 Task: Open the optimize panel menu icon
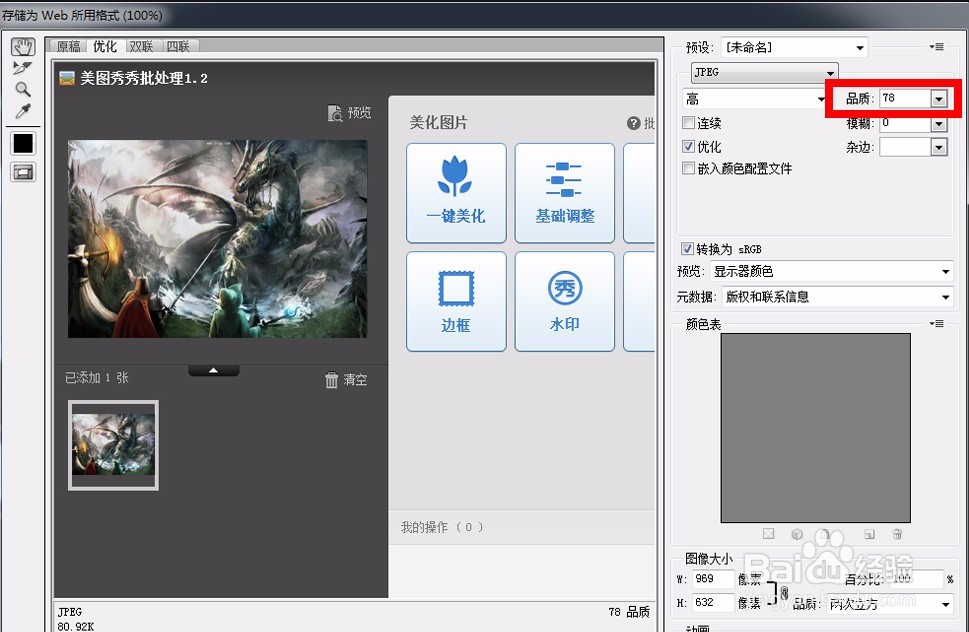click(937, 47)
